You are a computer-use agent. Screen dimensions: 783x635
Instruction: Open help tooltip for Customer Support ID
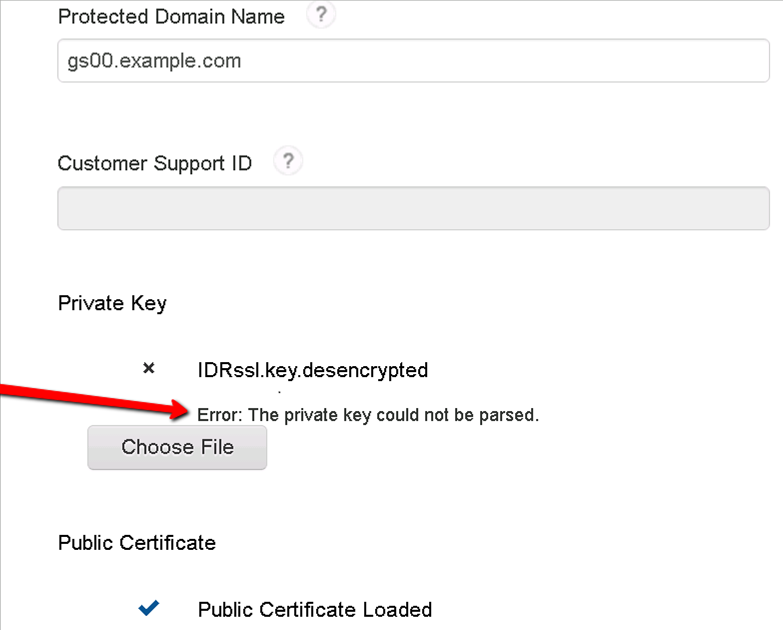(x=287, y=162)
